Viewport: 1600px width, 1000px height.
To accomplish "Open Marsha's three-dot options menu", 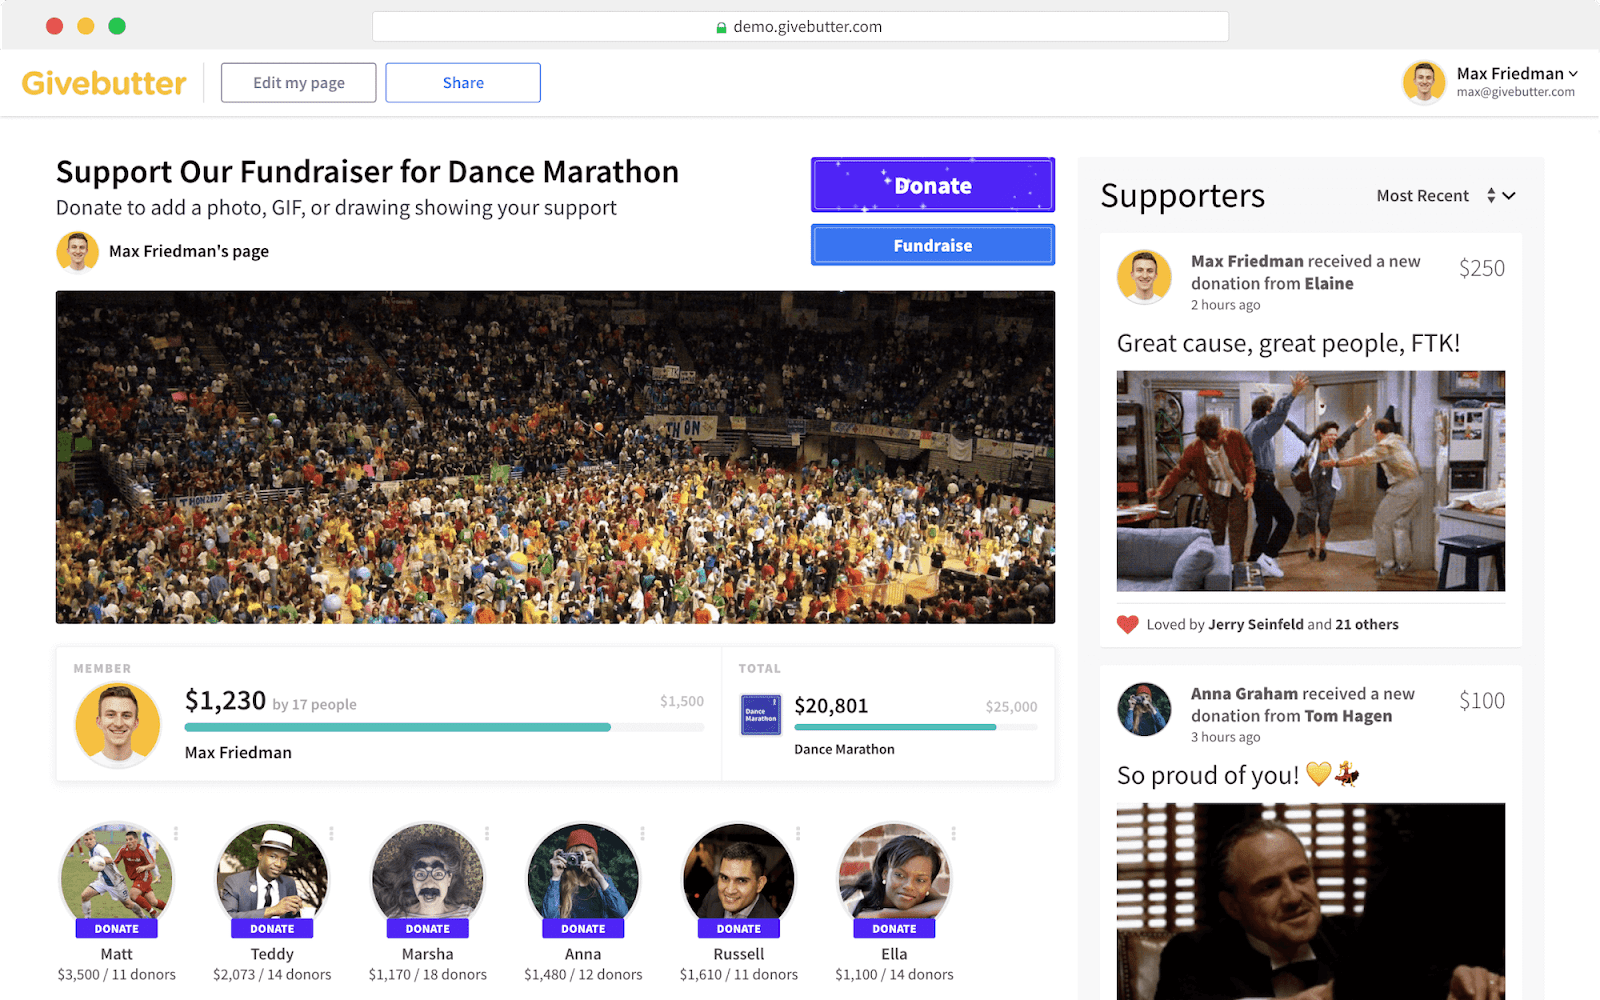I will [487, 833].
